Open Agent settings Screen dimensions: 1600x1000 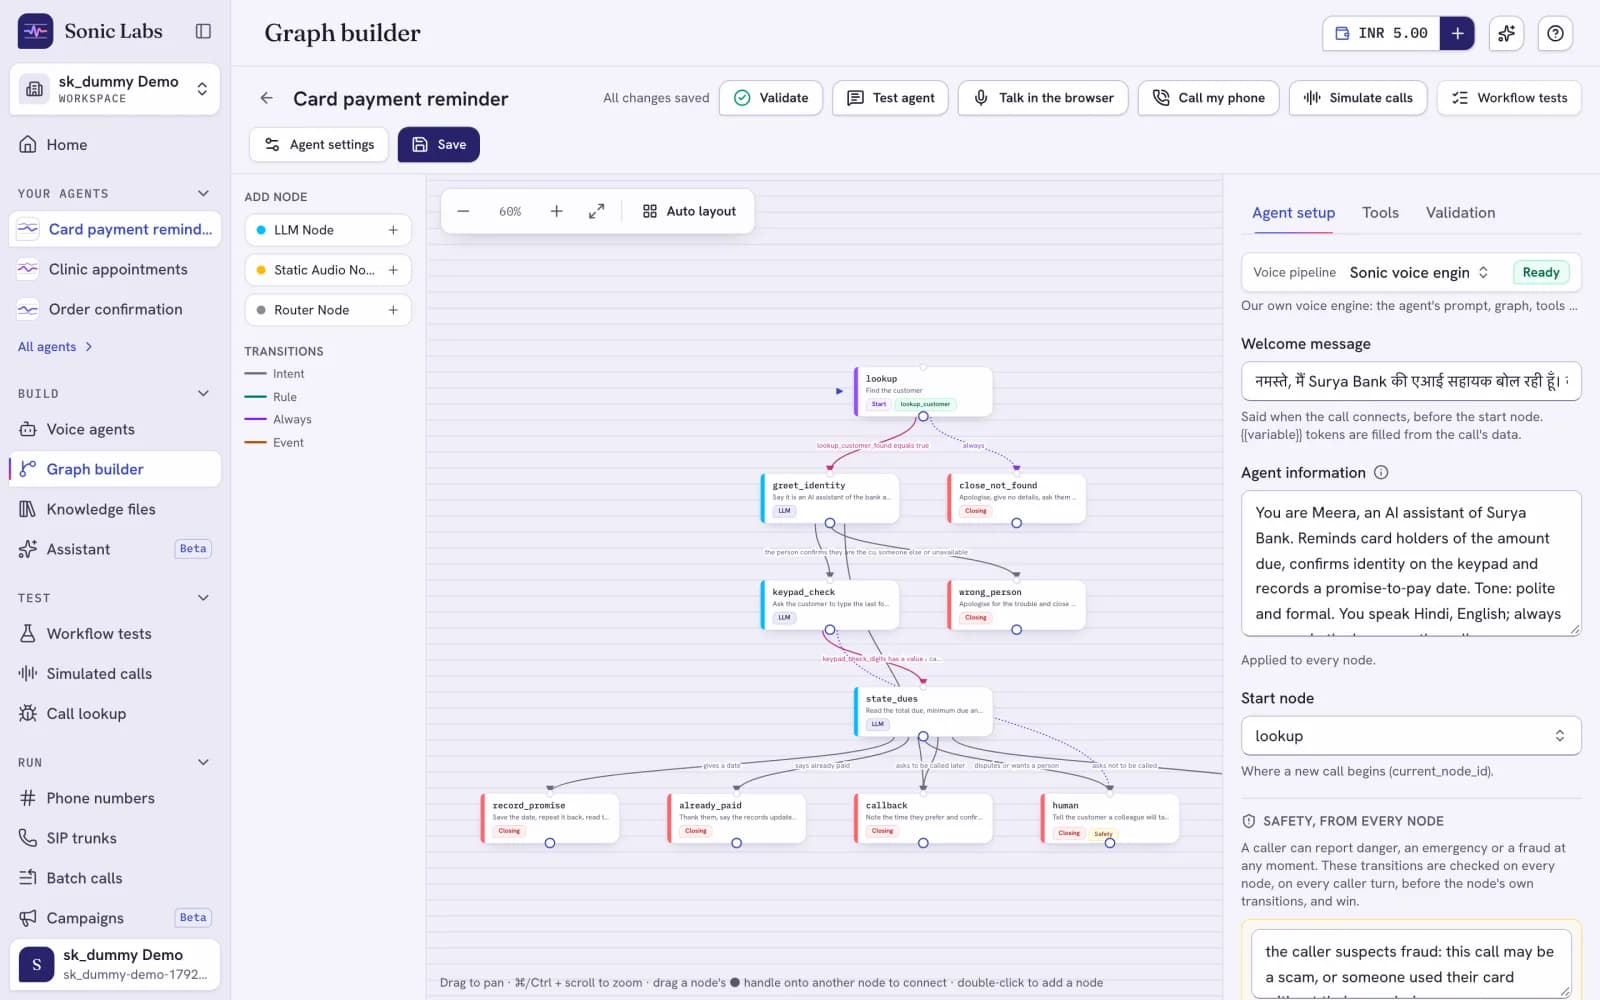pos(318,144)
